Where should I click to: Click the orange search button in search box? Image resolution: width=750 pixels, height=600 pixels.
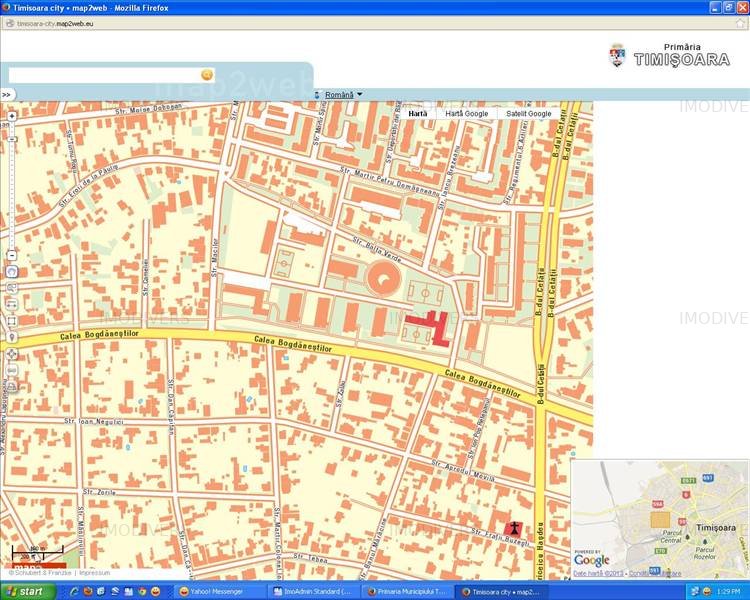(207, 75)
